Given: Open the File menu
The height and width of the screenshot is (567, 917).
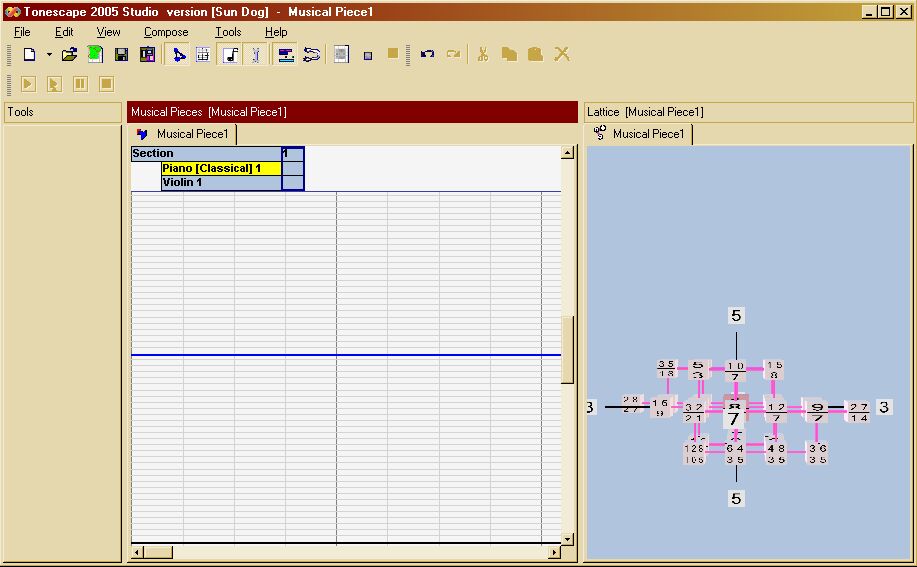Looking at the screenshot, I should [22, 32].
